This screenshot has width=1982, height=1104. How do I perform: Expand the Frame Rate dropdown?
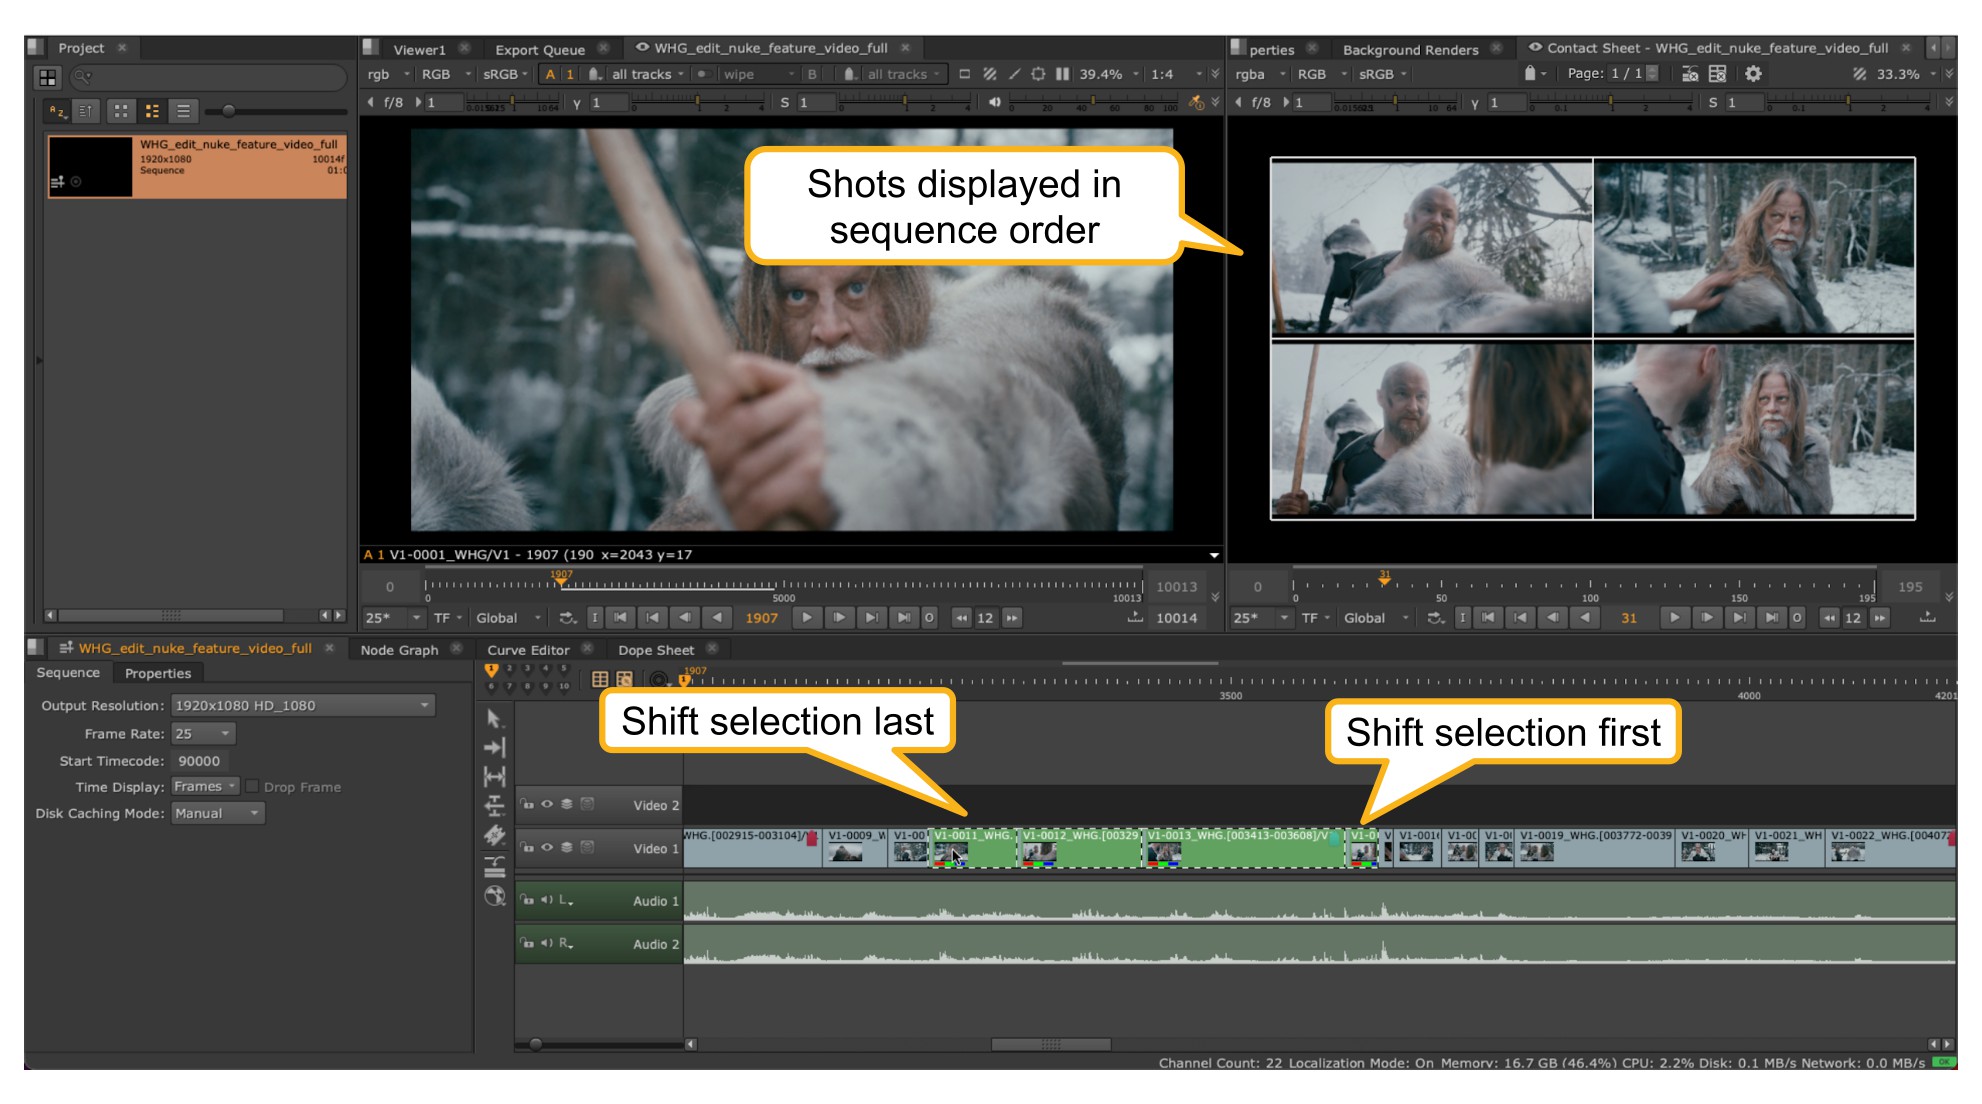[204, 734]
